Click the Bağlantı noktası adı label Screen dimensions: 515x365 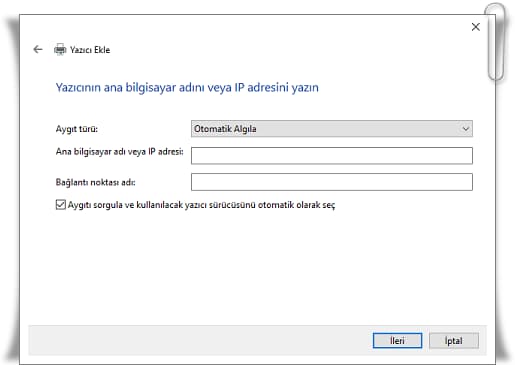point(96,182)
